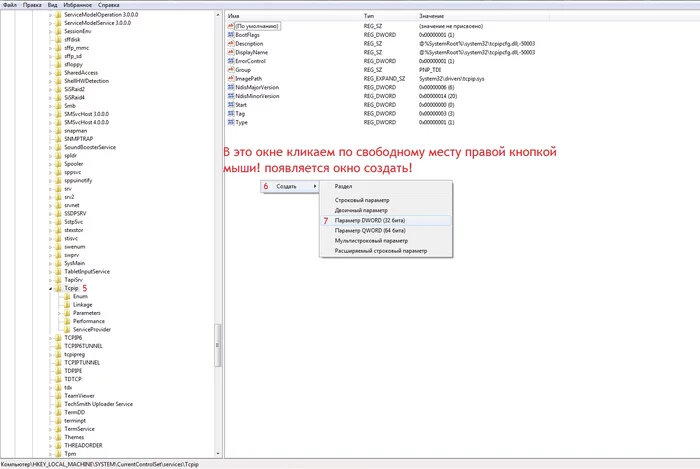Open the Справка menu

pos(108,5)
